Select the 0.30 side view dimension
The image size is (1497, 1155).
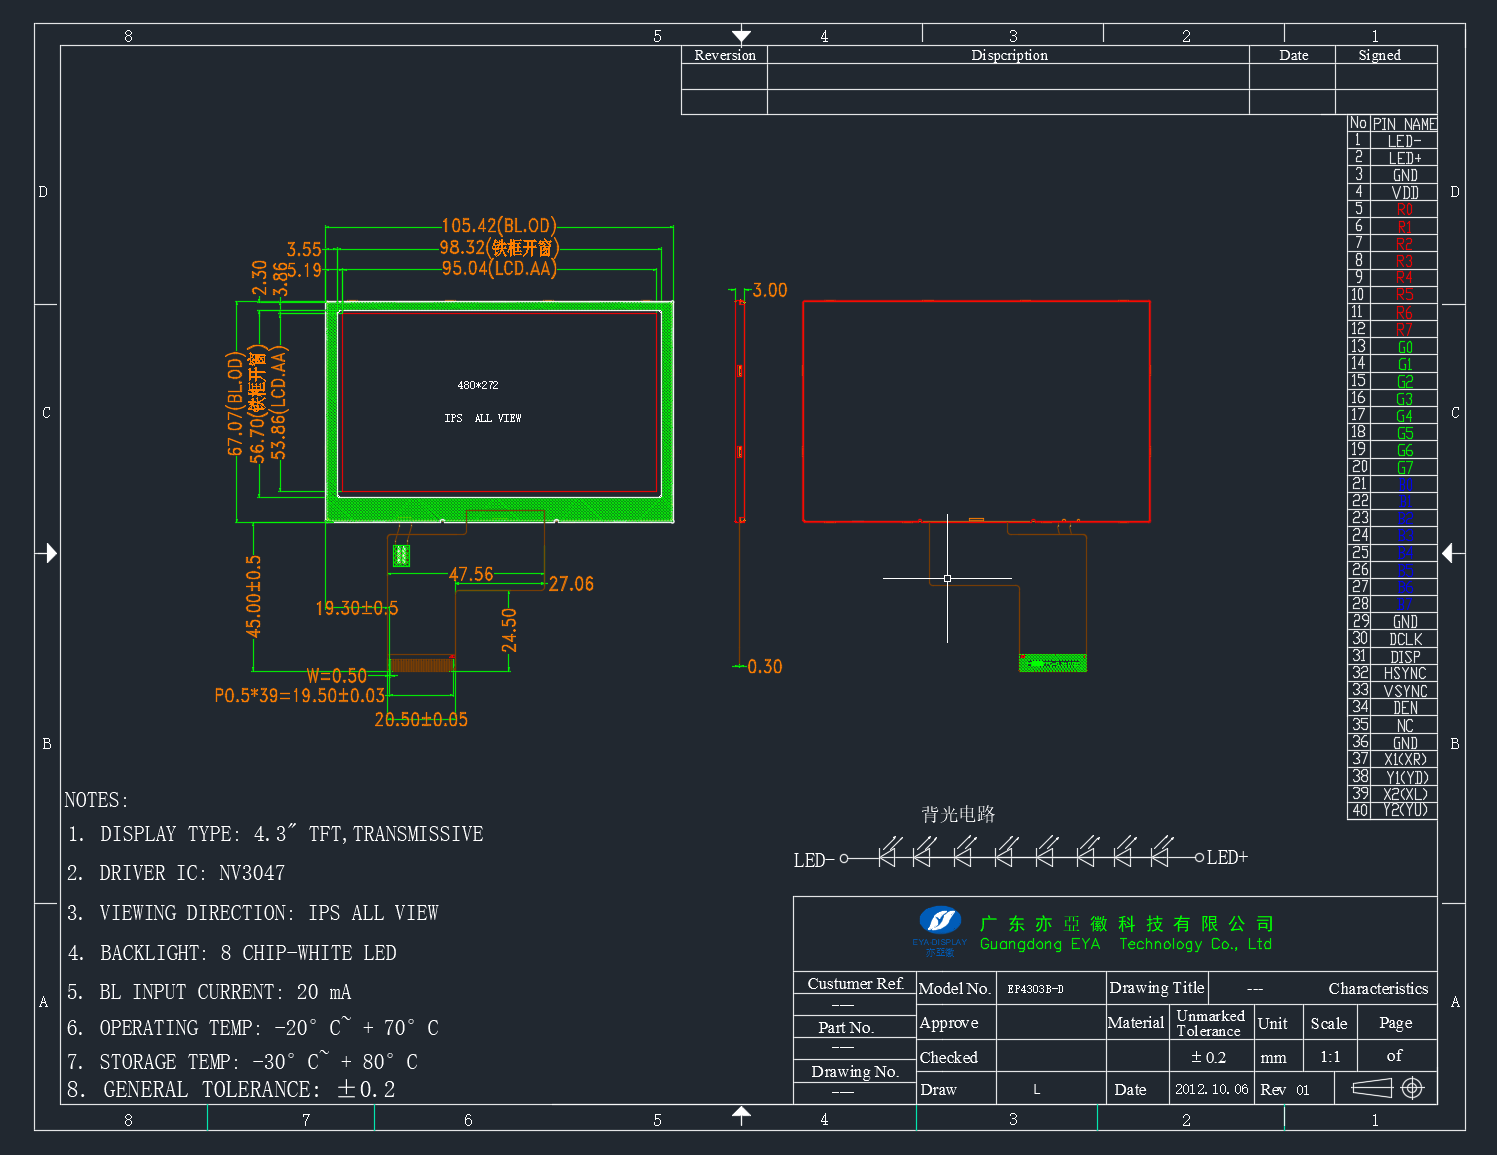pyautogui.click(x=765, y=667)
